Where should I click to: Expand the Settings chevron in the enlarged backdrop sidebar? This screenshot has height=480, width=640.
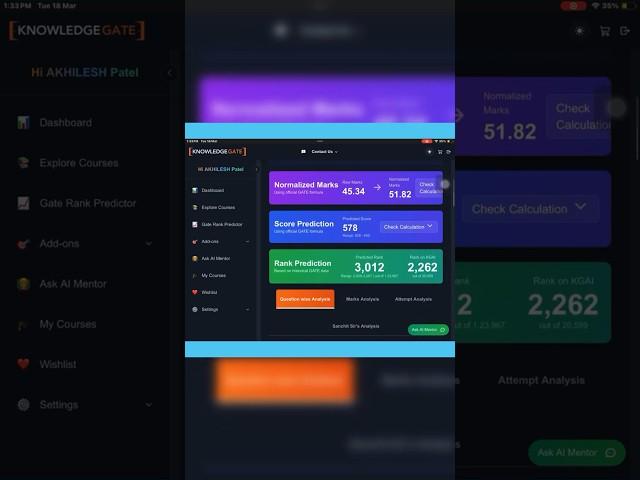[x=149, y=405]
